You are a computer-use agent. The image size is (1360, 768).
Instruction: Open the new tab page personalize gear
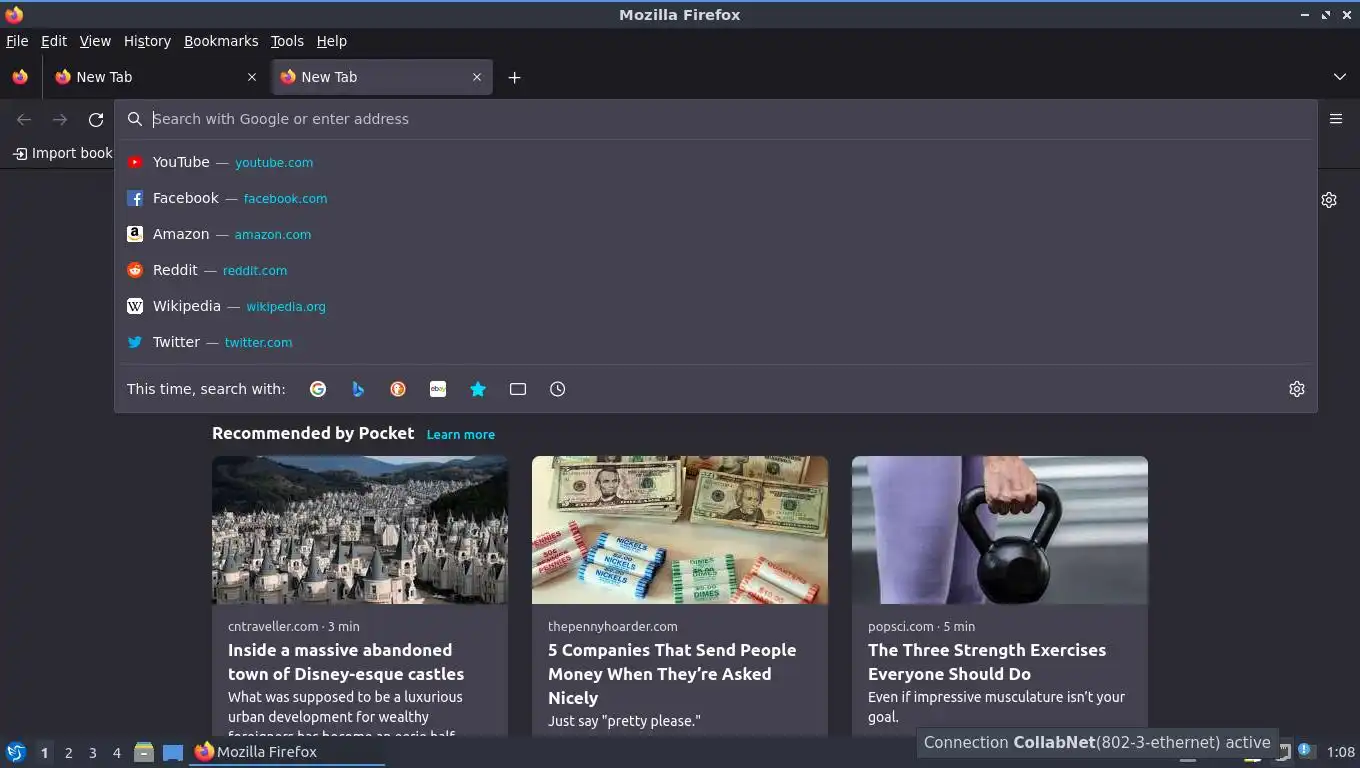(1329, 200)
